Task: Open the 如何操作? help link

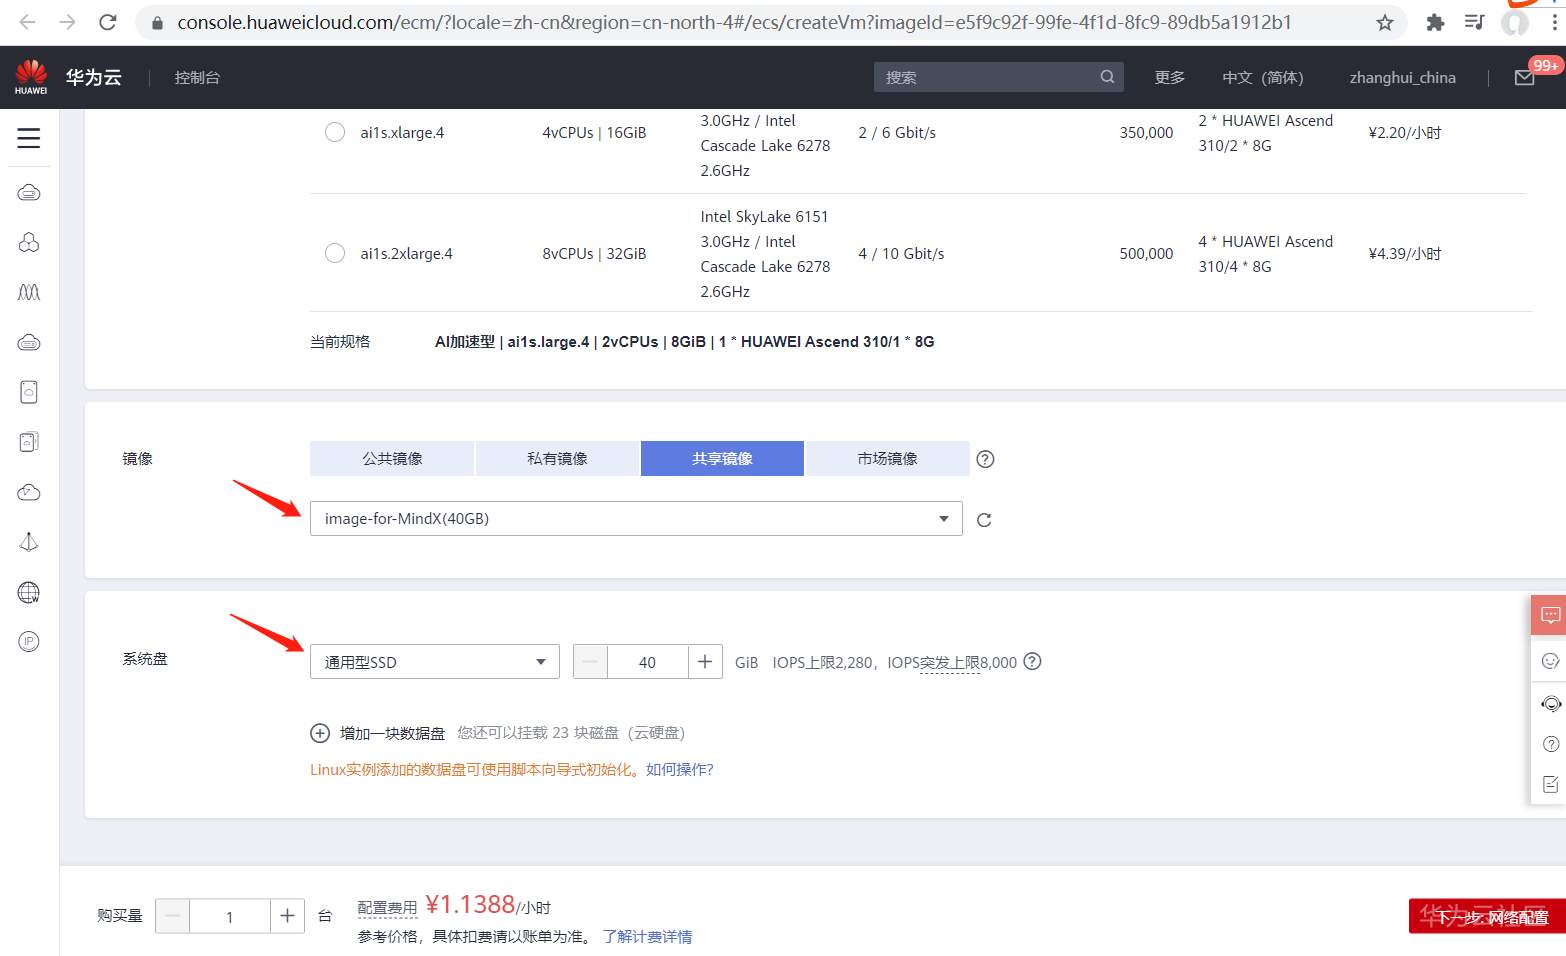Action: (680, 769)
